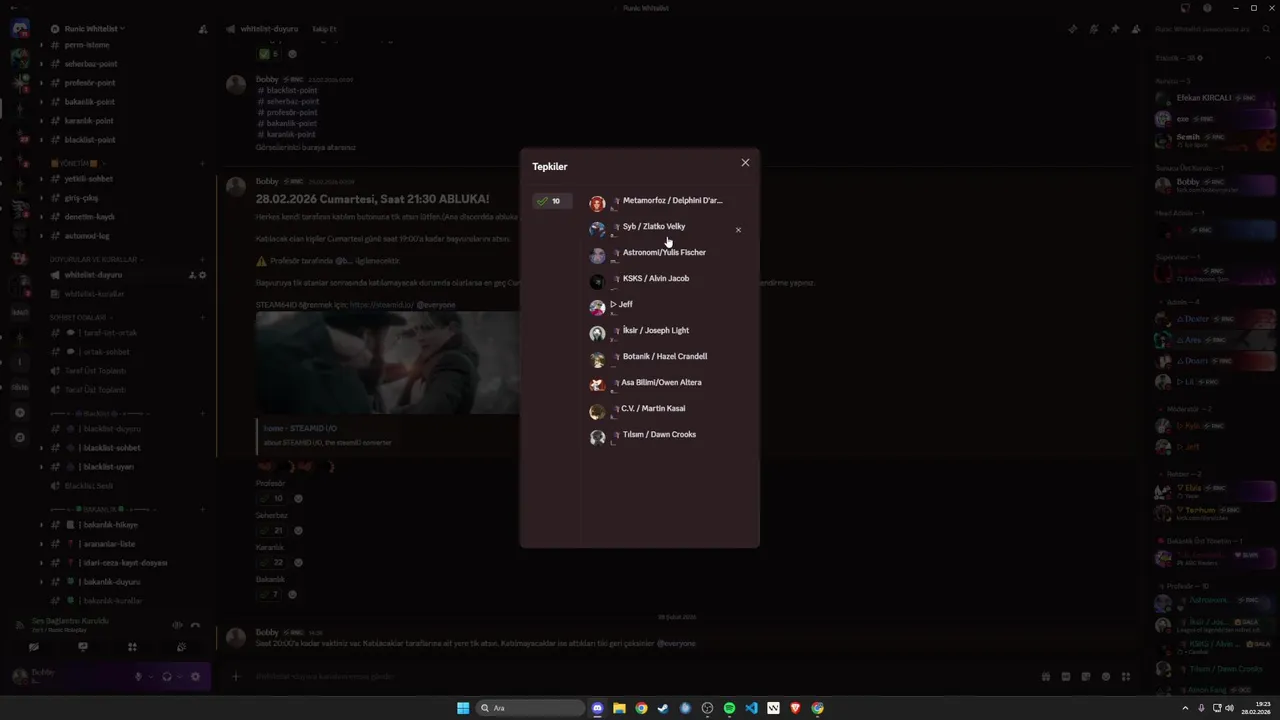This screenshot has height=720, width=1280.
Task: Open perm-isteme channel
Action: (x=87, y=45)
